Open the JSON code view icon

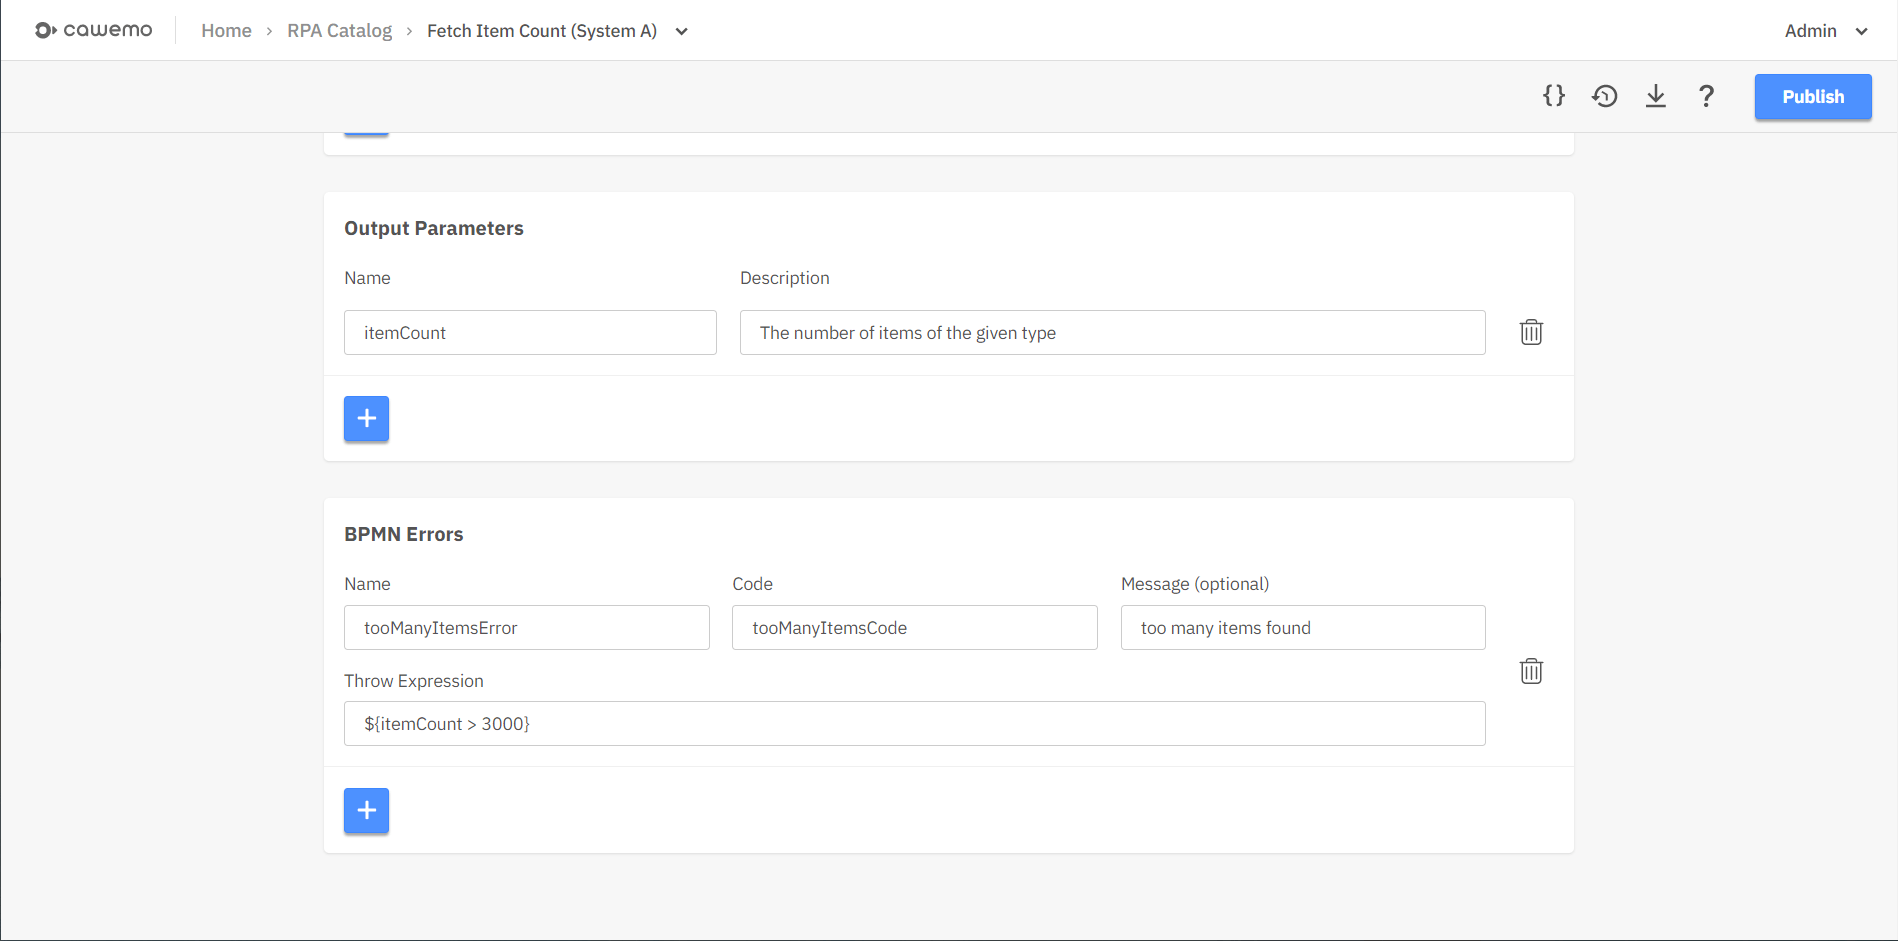tap(1553, 96)
